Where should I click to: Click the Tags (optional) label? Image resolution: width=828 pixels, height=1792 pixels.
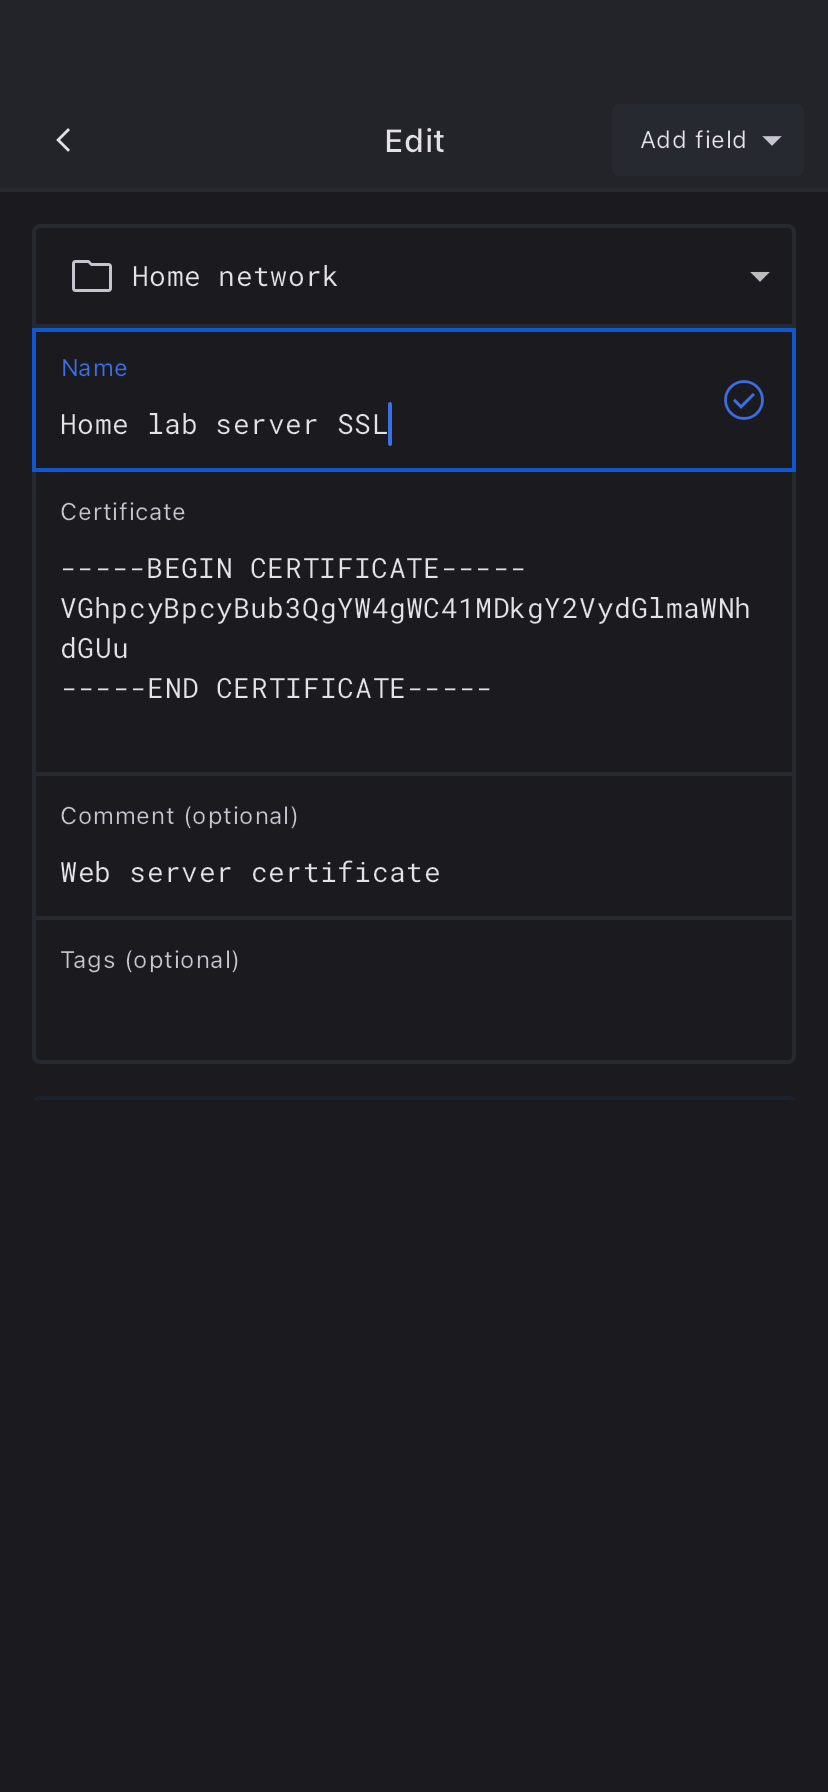(150, 960)
